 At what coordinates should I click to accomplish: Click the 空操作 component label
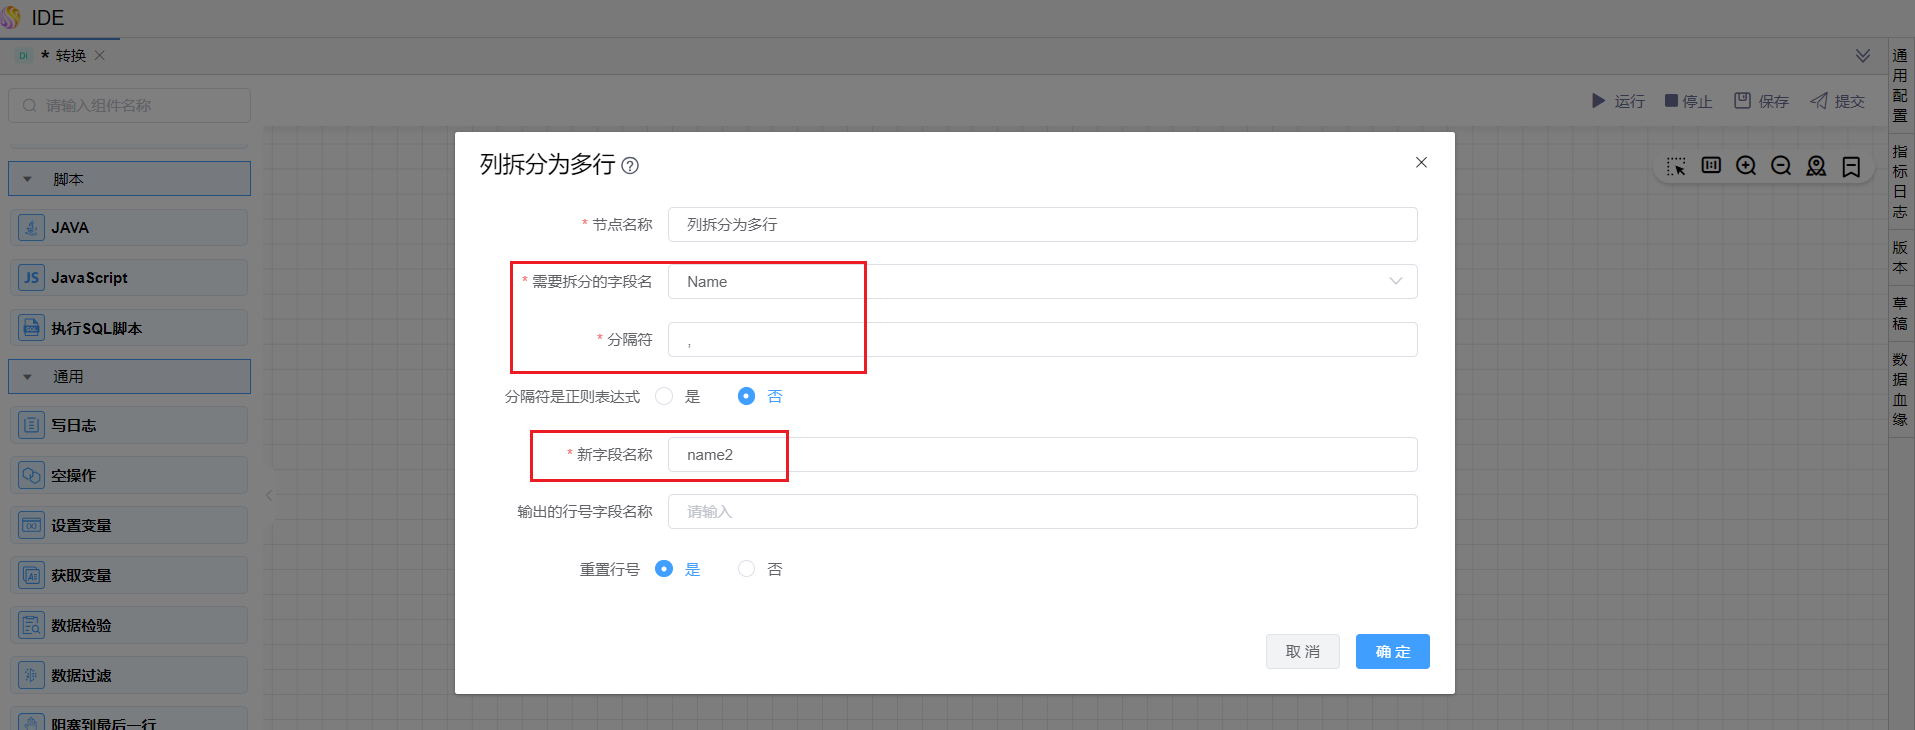pos(74,475)
